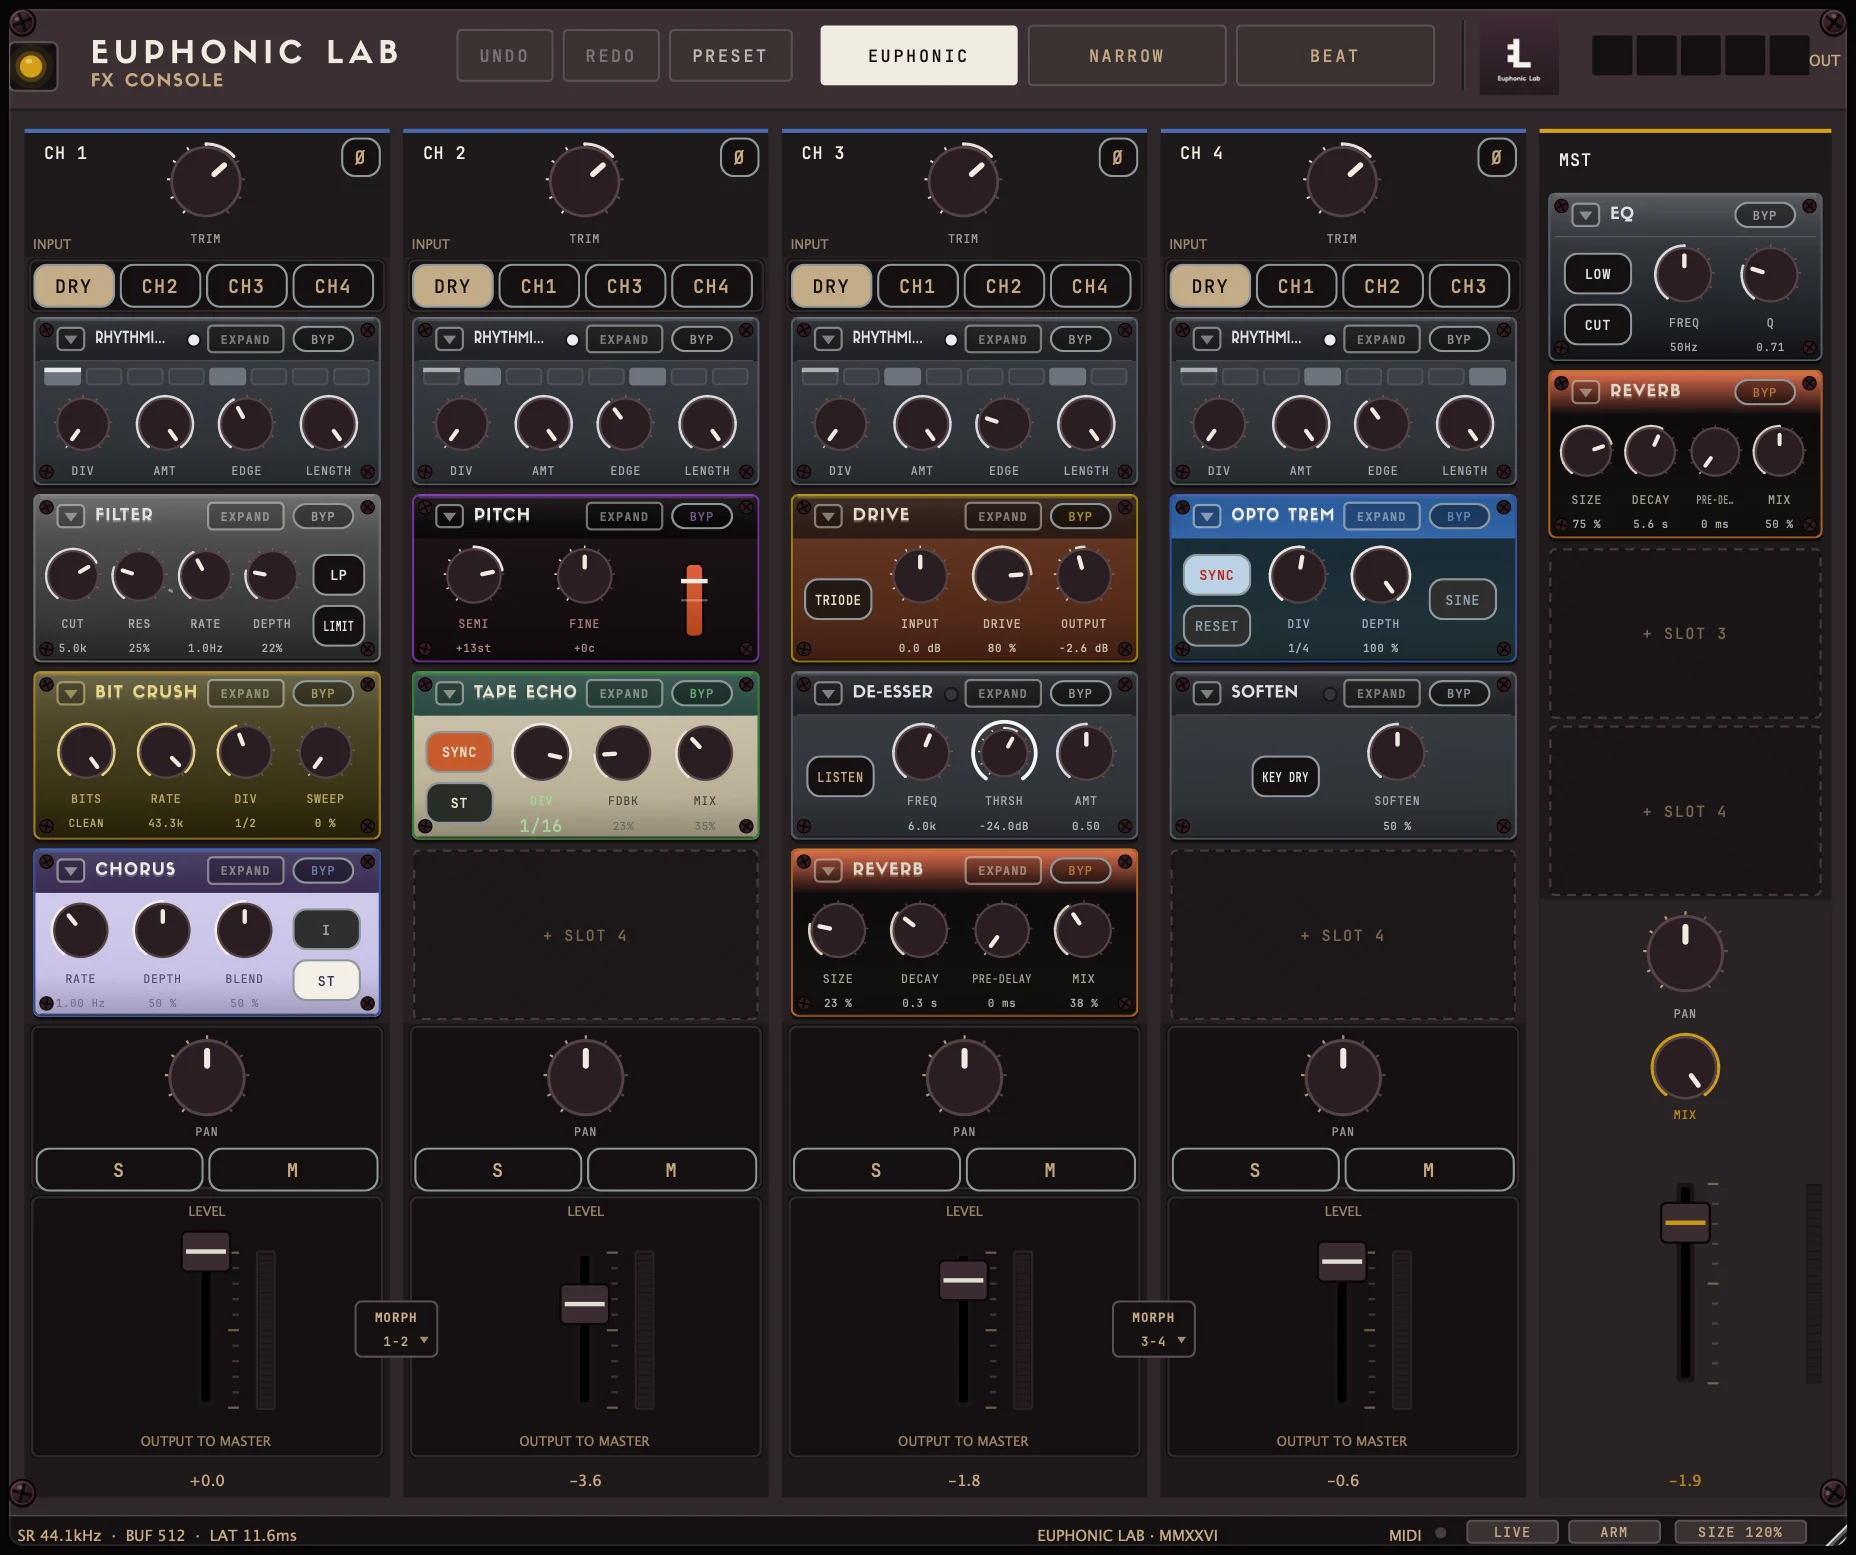Enable LIMIT on the CH 1 Filter

(x=338, y=626)
